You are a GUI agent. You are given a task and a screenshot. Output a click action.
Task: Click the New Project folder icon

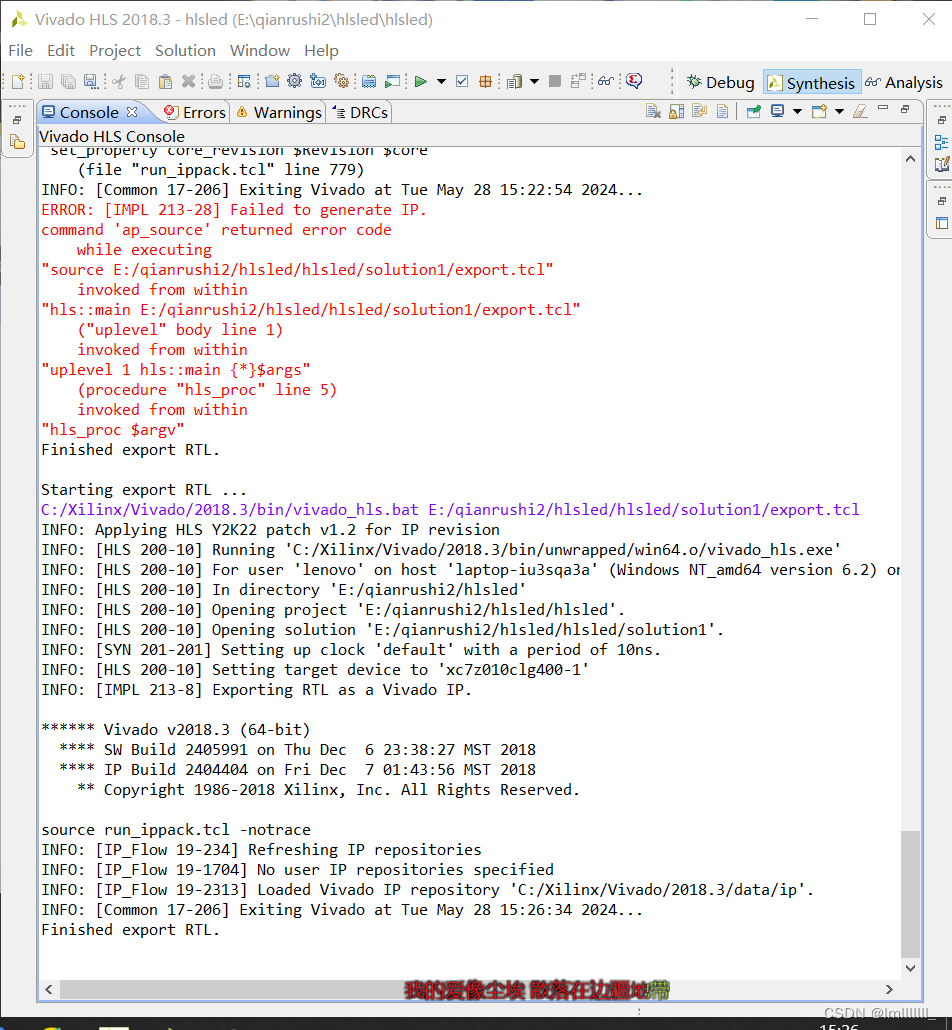[273, 81]
